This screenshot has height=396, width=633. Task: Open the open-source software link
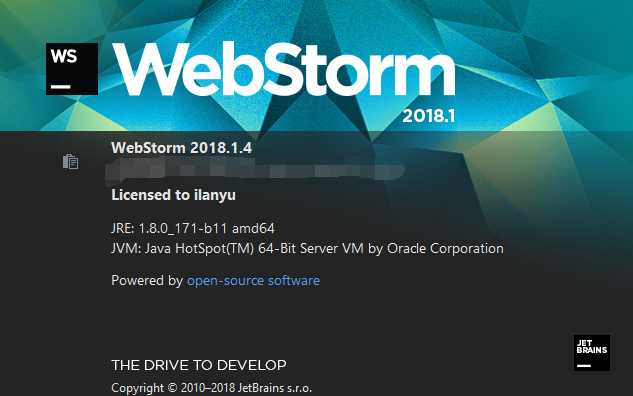click(254, 280)
